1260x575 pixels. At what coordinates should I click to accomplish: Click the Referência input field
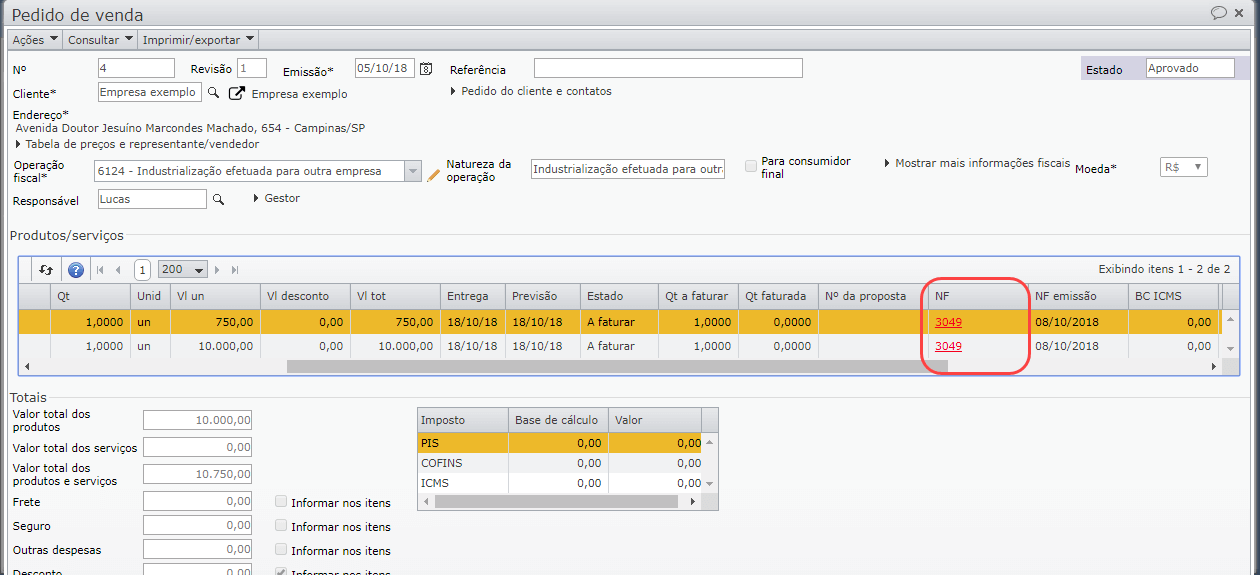tap(668, 68)
